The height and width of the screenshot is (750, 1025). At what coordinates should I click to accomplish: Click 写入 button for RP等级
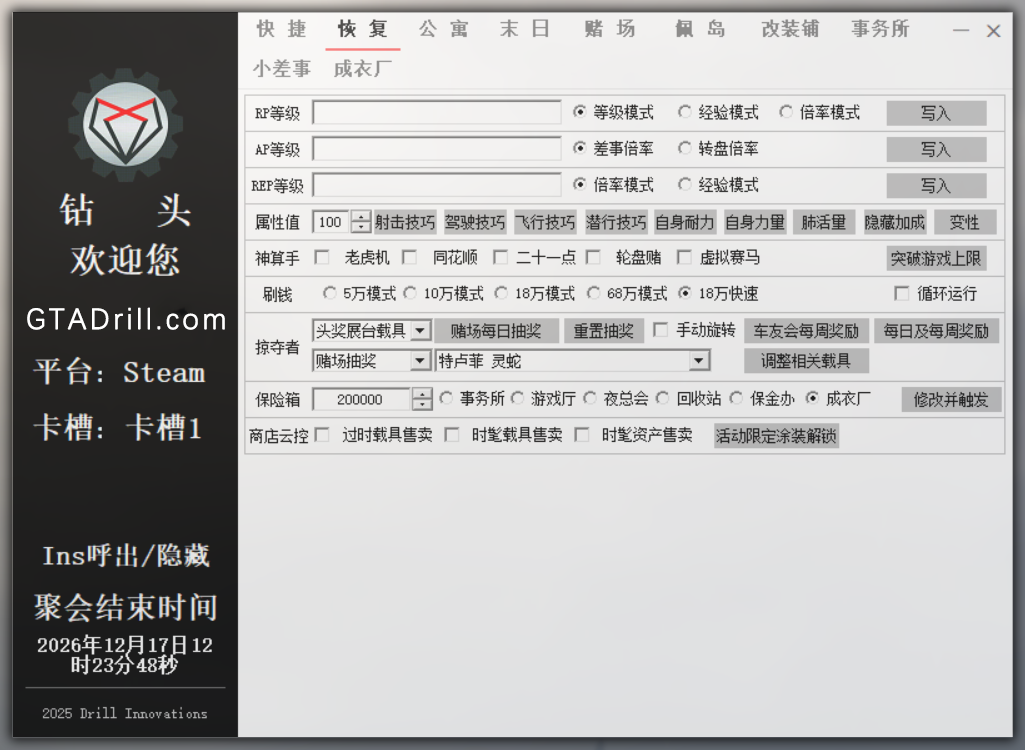(936, 113)
